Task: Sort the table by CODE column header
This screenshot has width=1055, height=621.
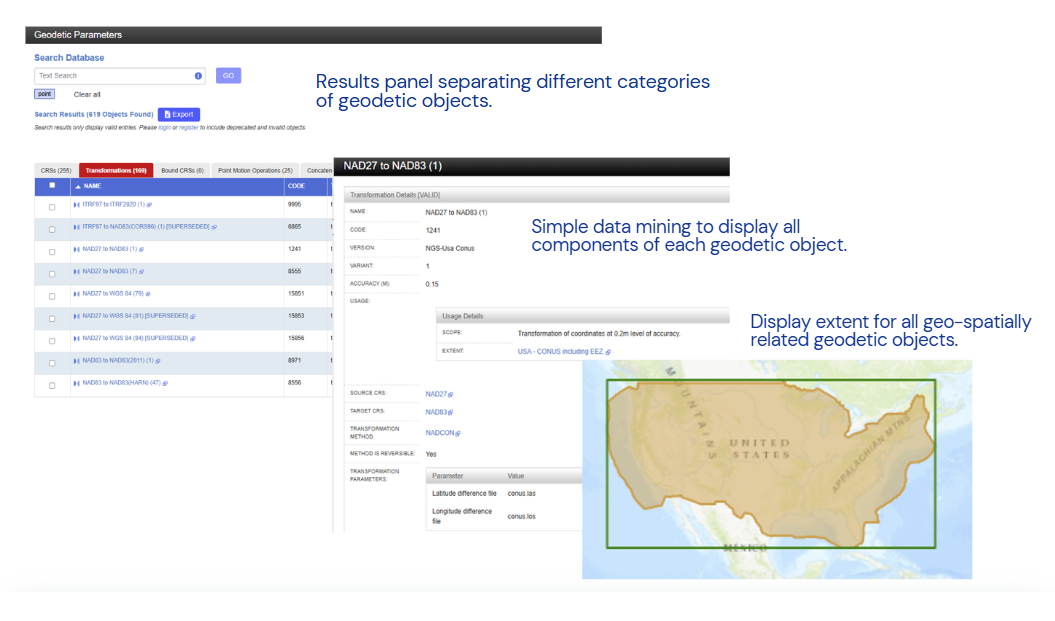Action: pos(296,186)
